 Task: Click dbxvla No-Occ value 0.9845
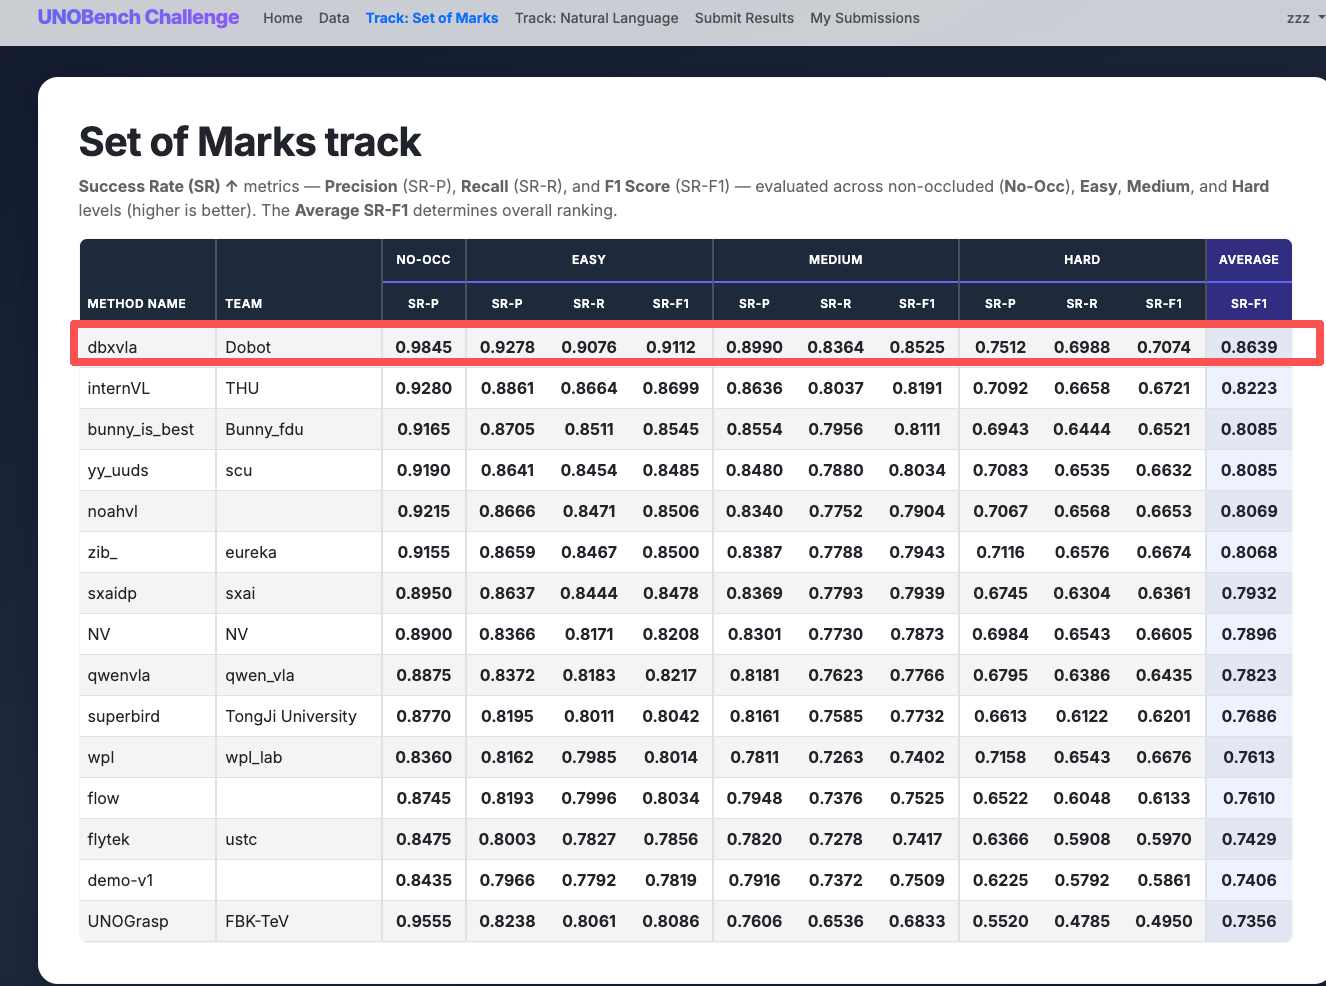coord(424,347)
